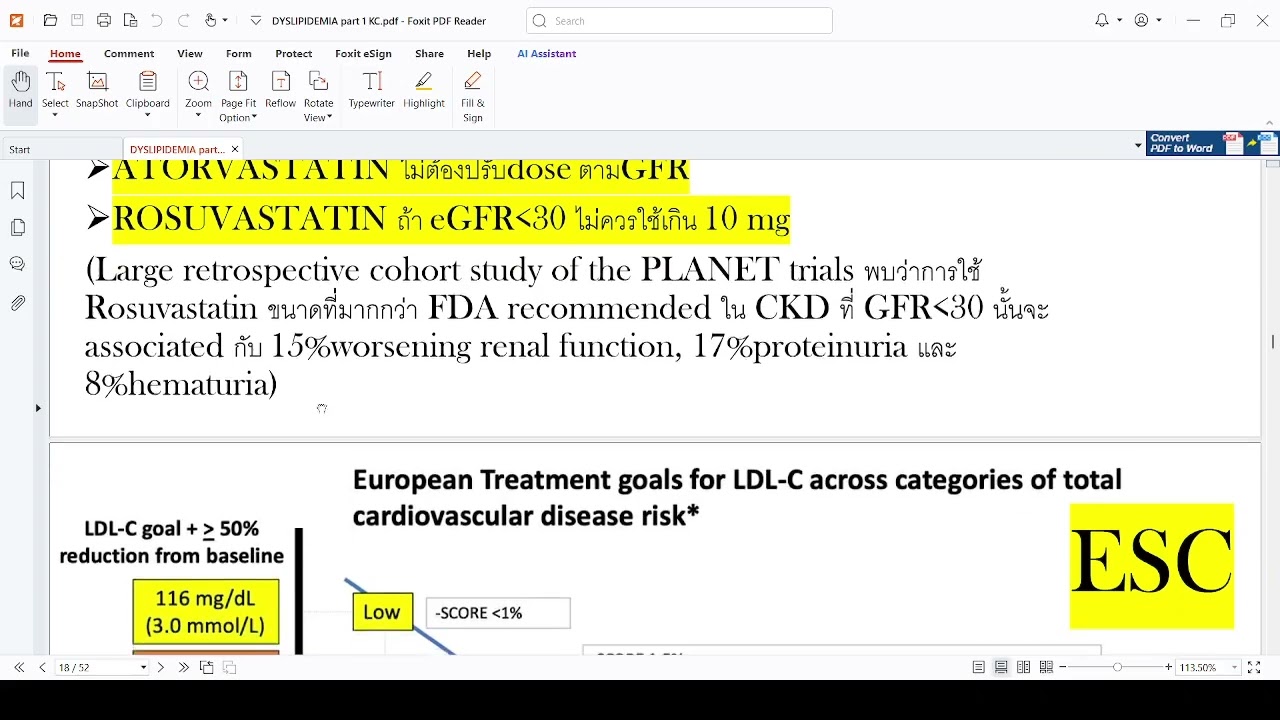Click the Save icon in title bar
This screenshot has width=1280, height=720.
pyautogui.click(x=77, y=20)
